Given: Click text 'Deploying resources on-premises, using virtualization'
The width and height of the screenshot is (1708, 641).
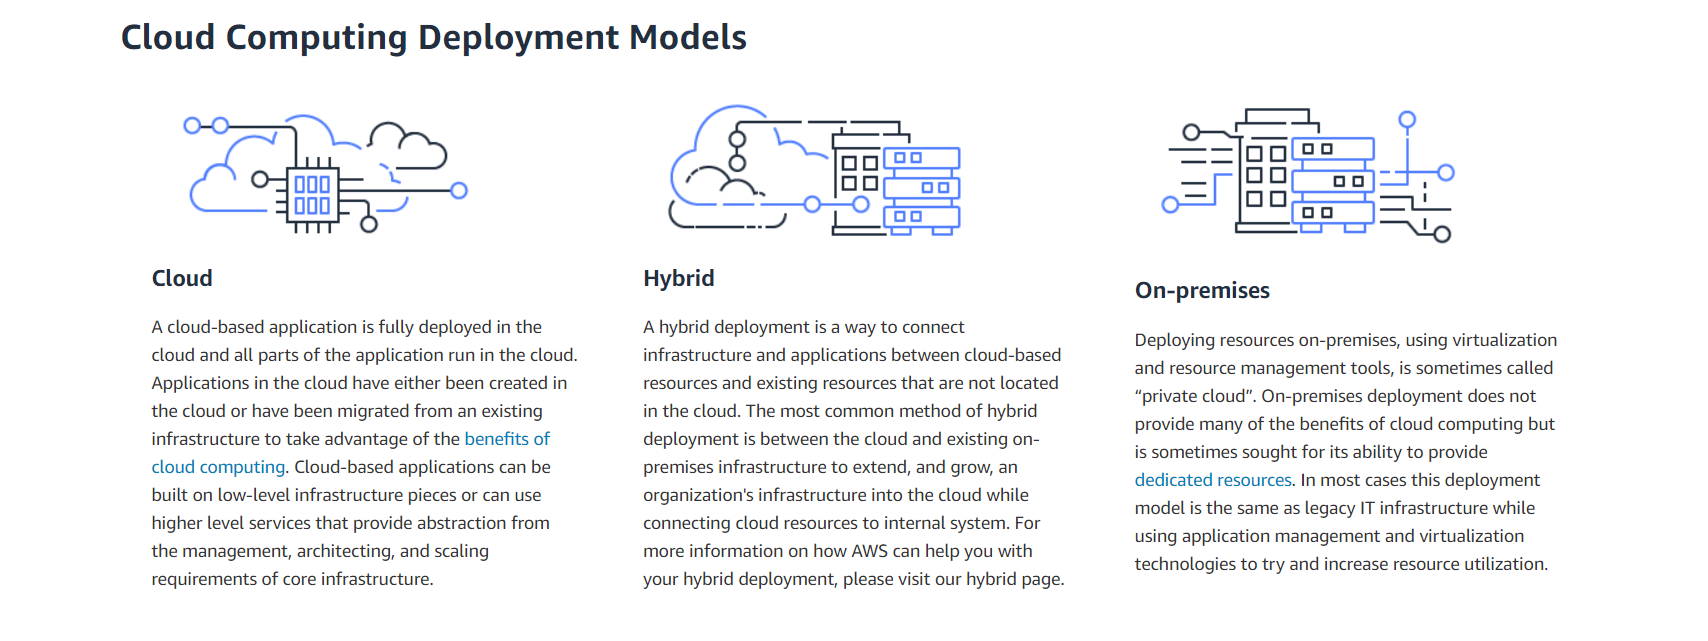Looking at the screenshot, I should pos(1346,340).
